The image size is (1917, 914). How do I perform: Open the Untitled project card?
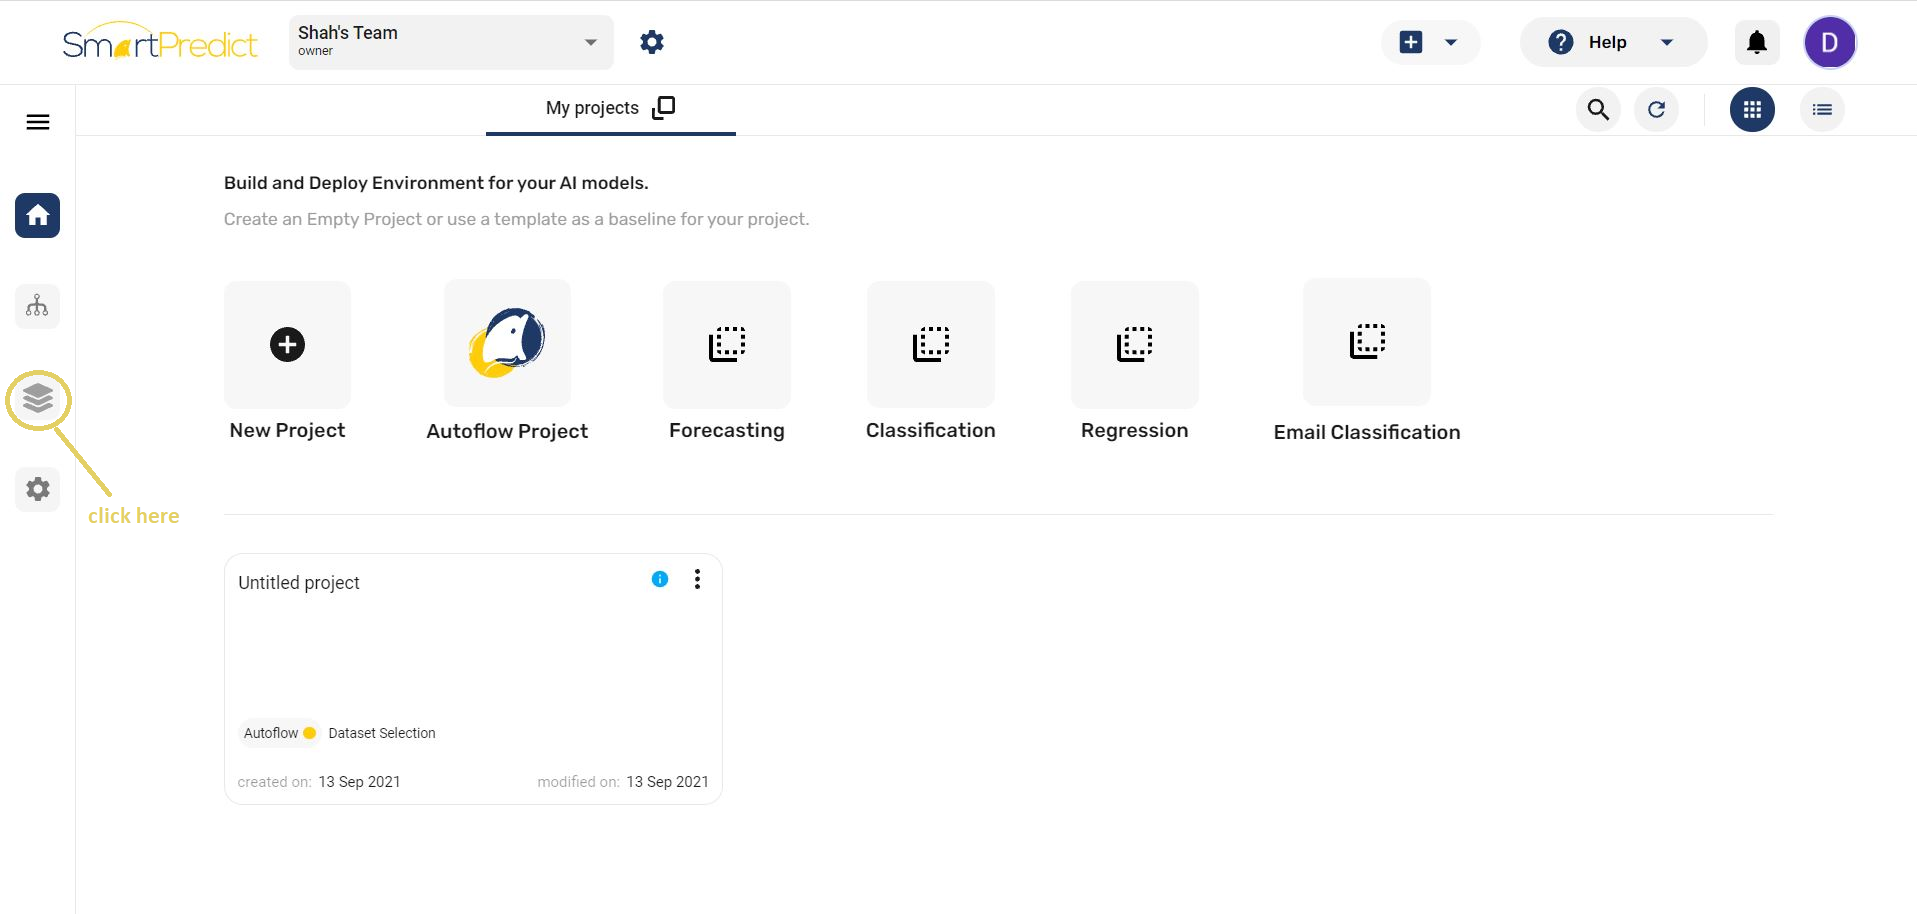click(473, 679)
